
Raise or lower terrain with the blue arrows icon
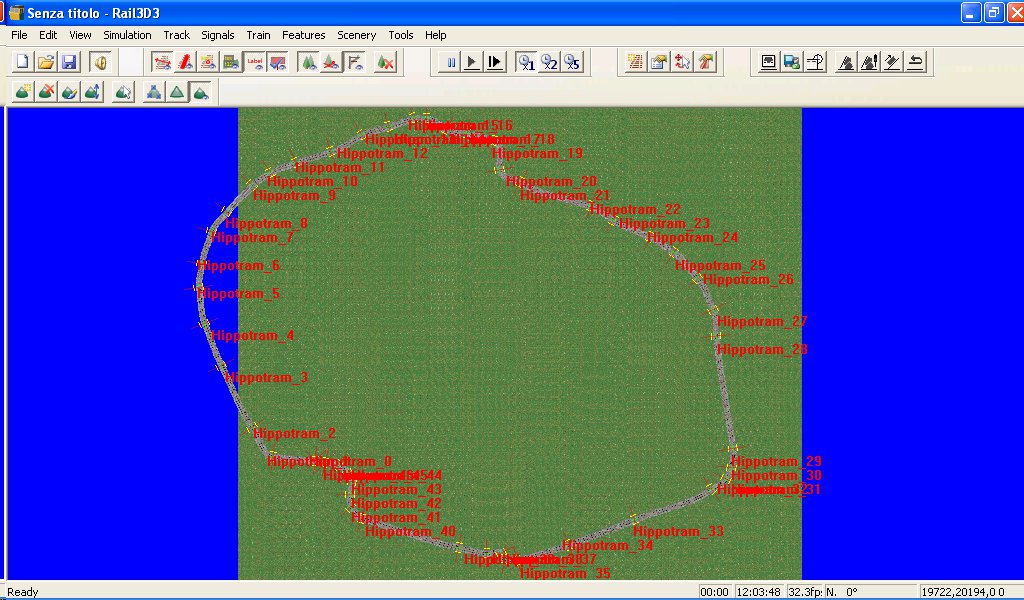point(93,92)
